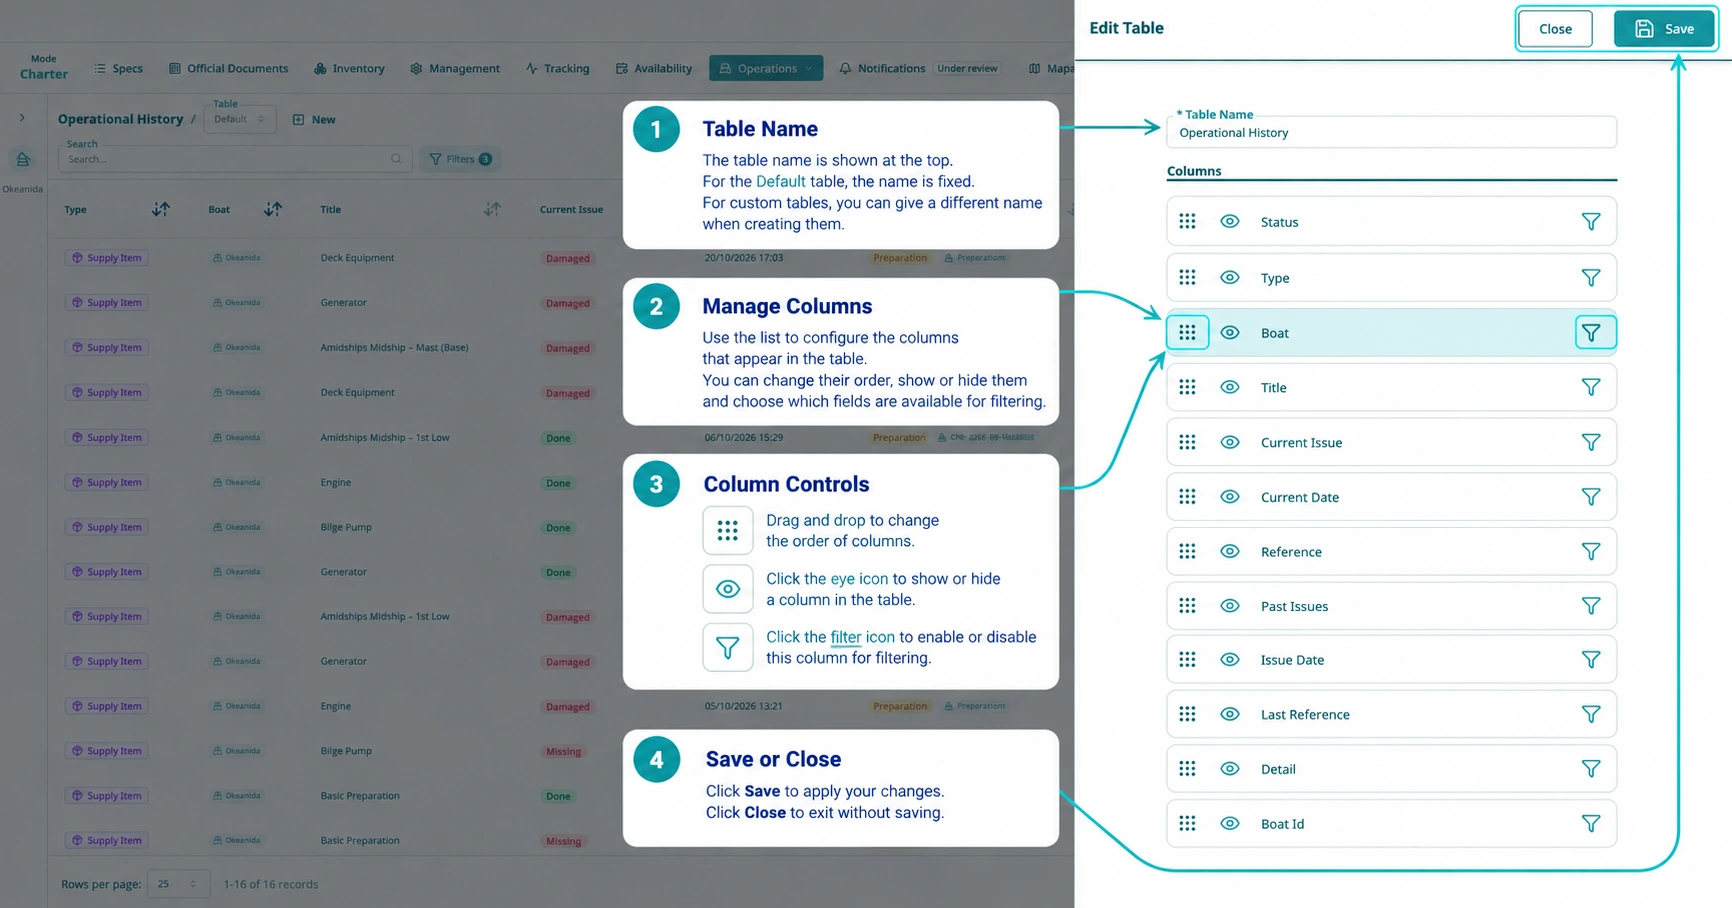This screenshot has height=908, width=1732.
Task: Toggle filter icon for Title column
Action: coord(1590,388)
